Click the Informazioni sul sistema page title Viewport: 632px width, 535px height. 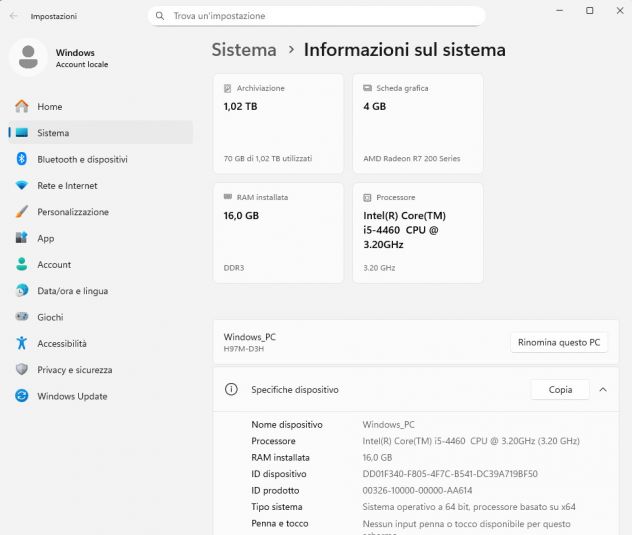click(405, 50)
